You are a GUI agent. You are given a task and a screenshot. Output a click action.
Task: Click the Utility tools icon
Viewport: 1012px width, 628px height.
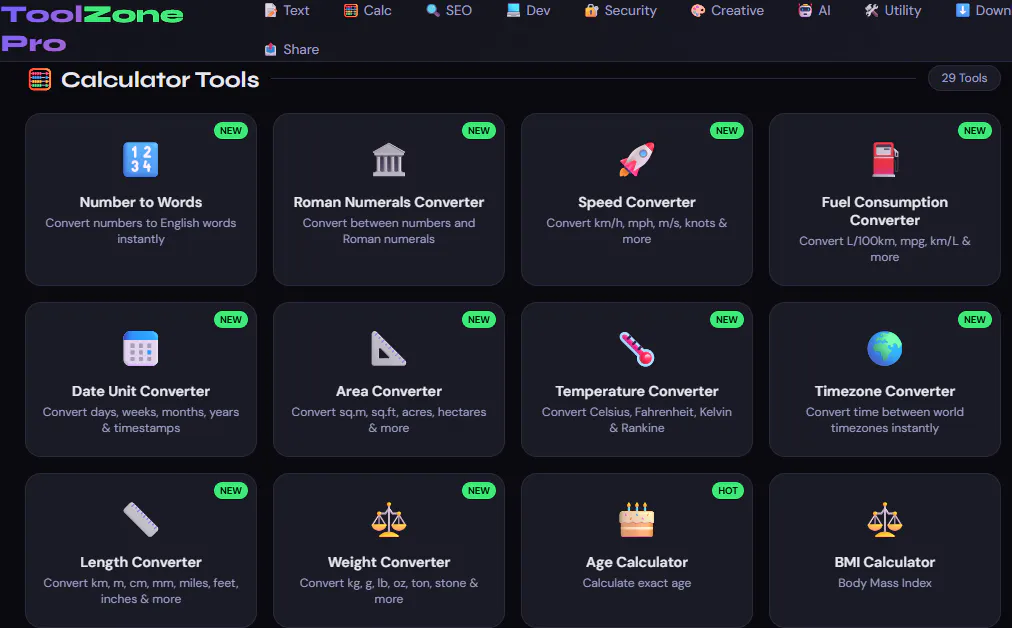tap(871, 10)
